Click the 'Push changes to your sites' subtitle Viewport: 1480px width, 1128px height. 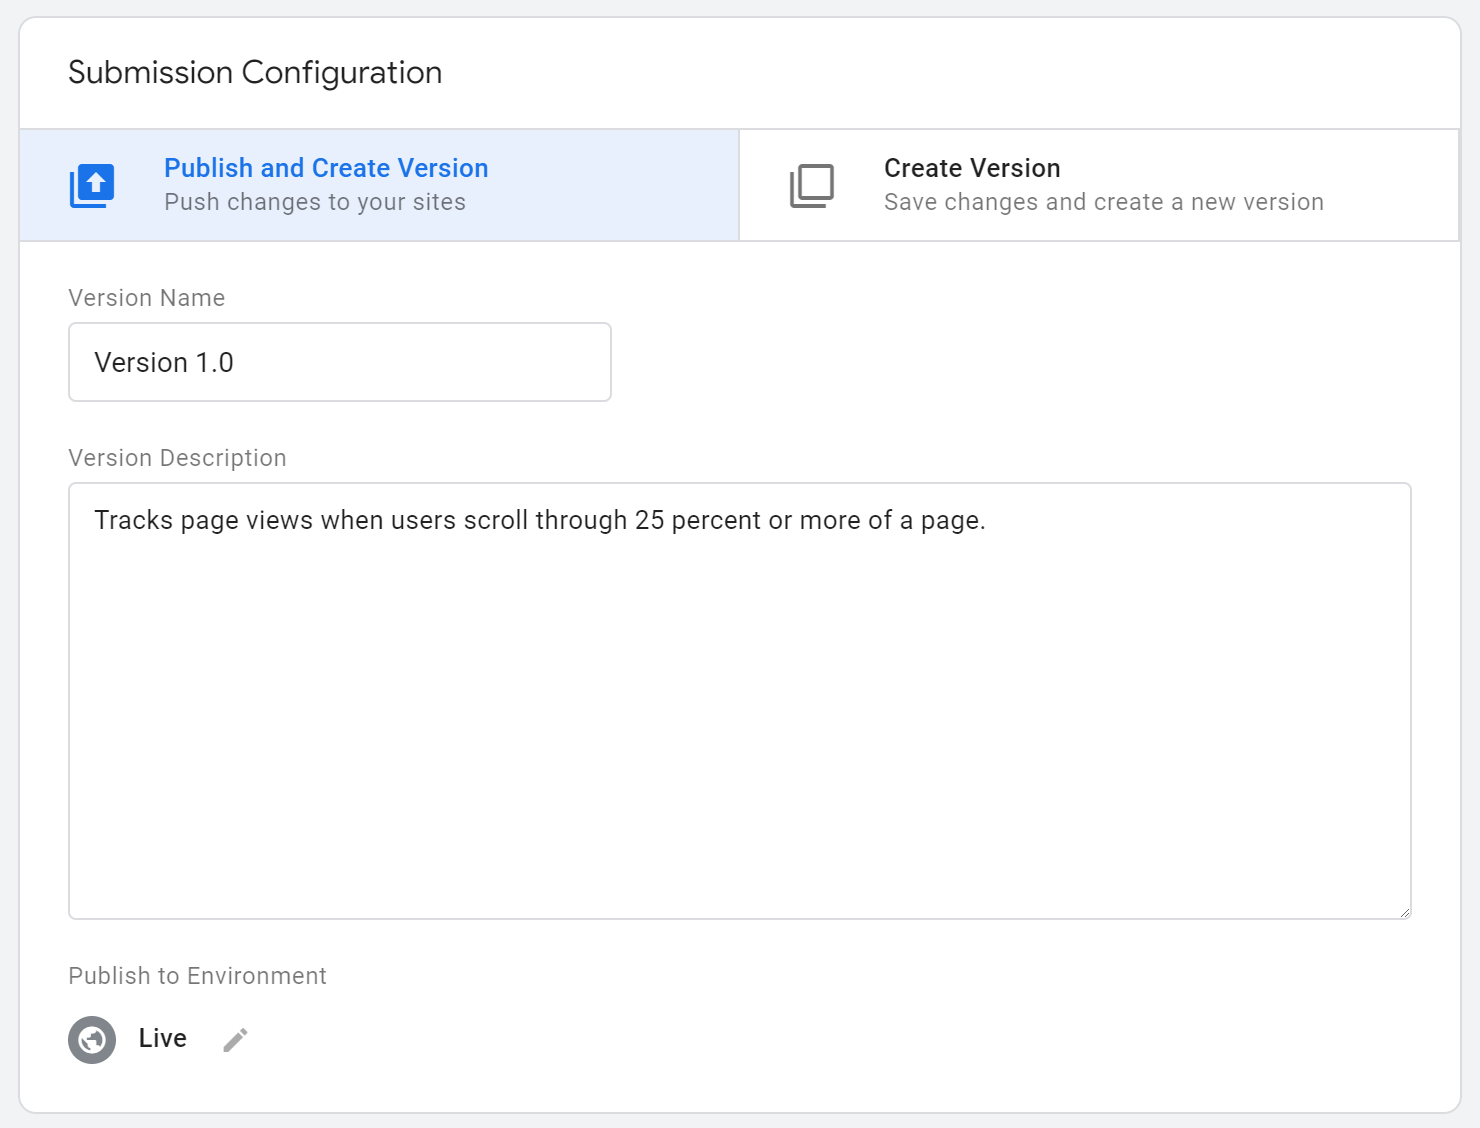pyautogui.click(x=315, y=202)
